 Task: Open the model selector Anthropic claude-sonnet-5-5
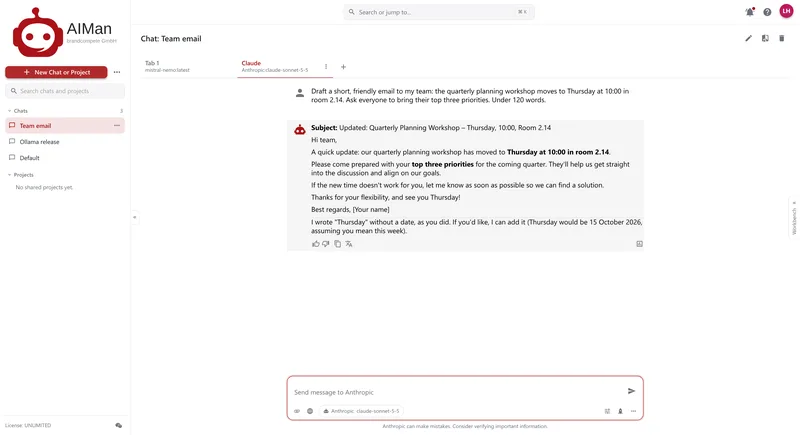click(x=361, y=411)
